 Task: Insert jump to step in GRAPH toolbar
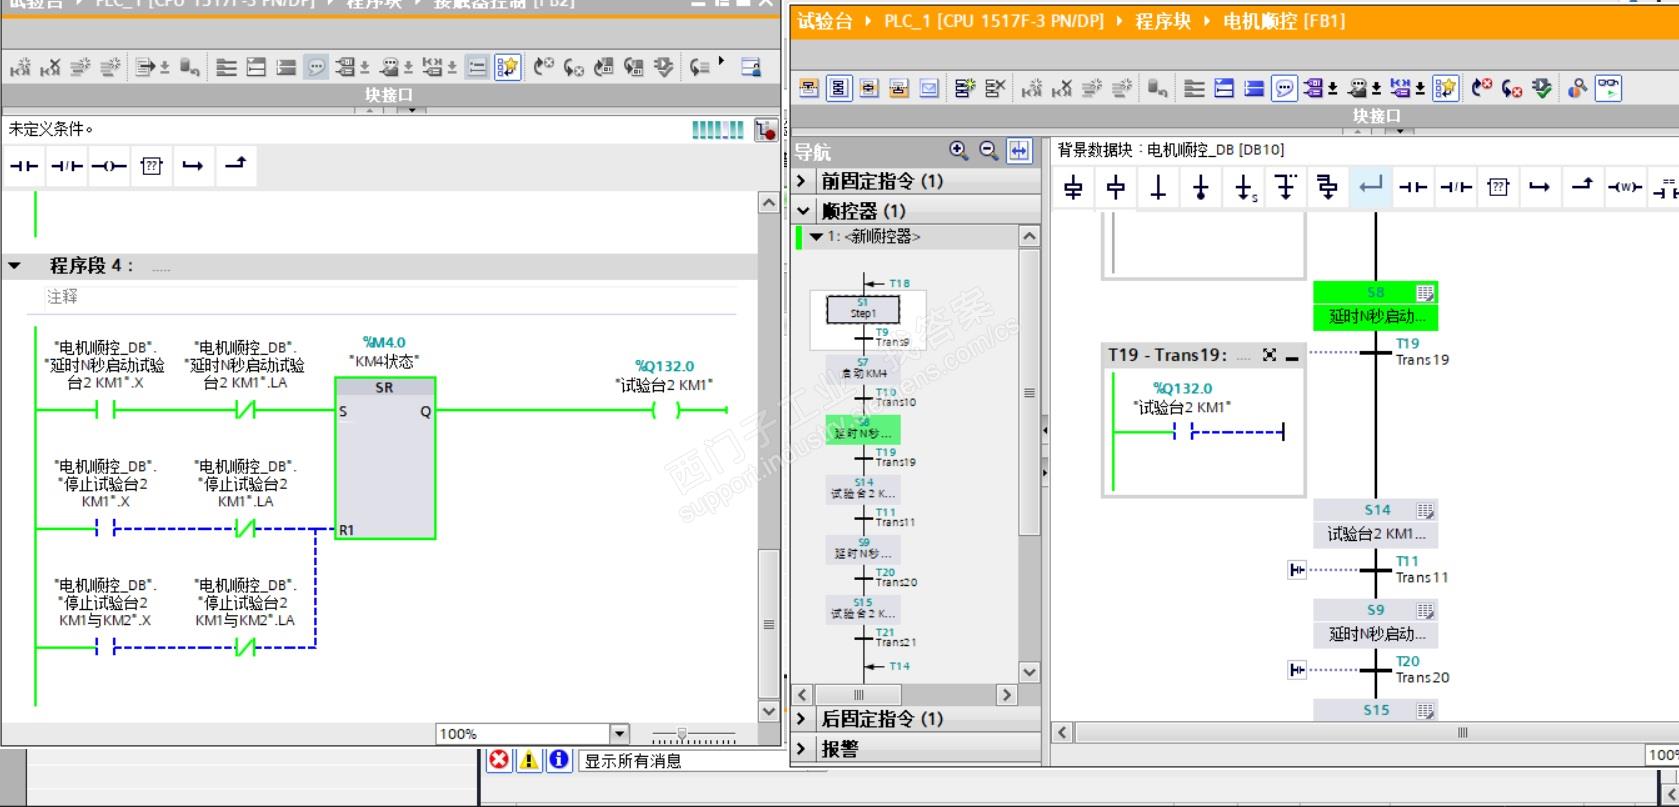point(1244,187)
